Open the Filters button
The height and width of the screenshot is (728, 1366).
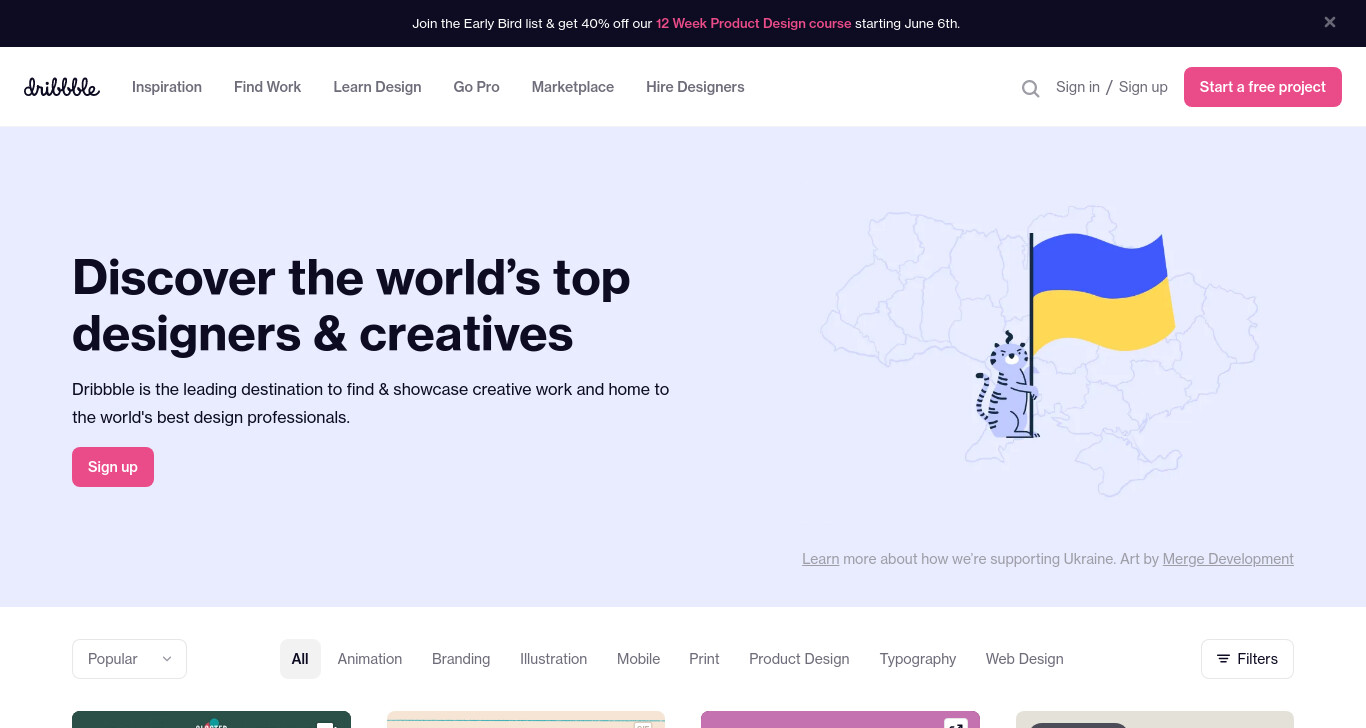tap(1247, 659)
